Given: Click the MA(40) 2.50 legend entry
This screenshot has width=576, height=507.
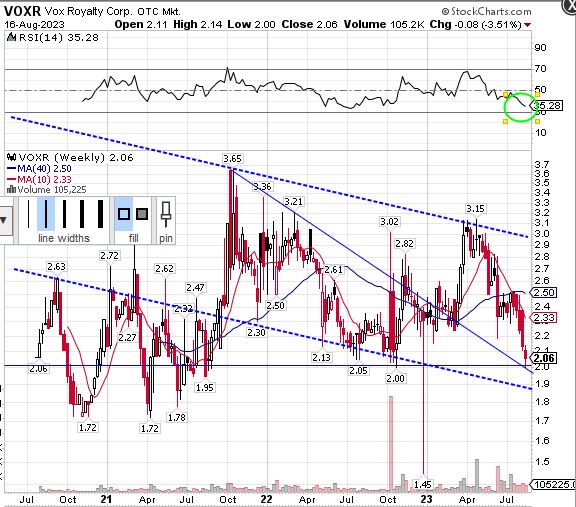Looking at the screenshot, I should (39, 169).
